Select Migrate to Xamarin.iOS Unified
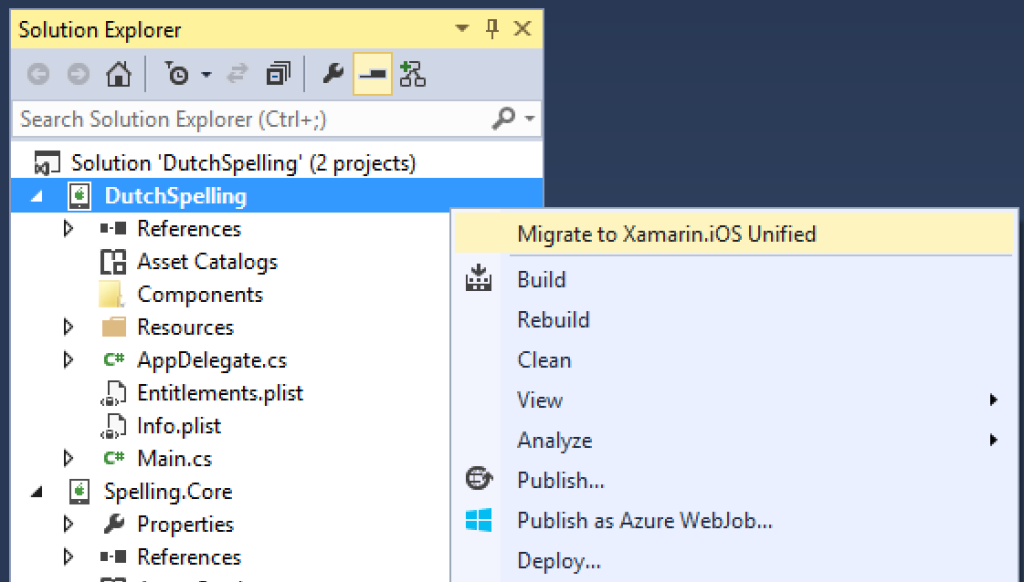 click(666, 234)
